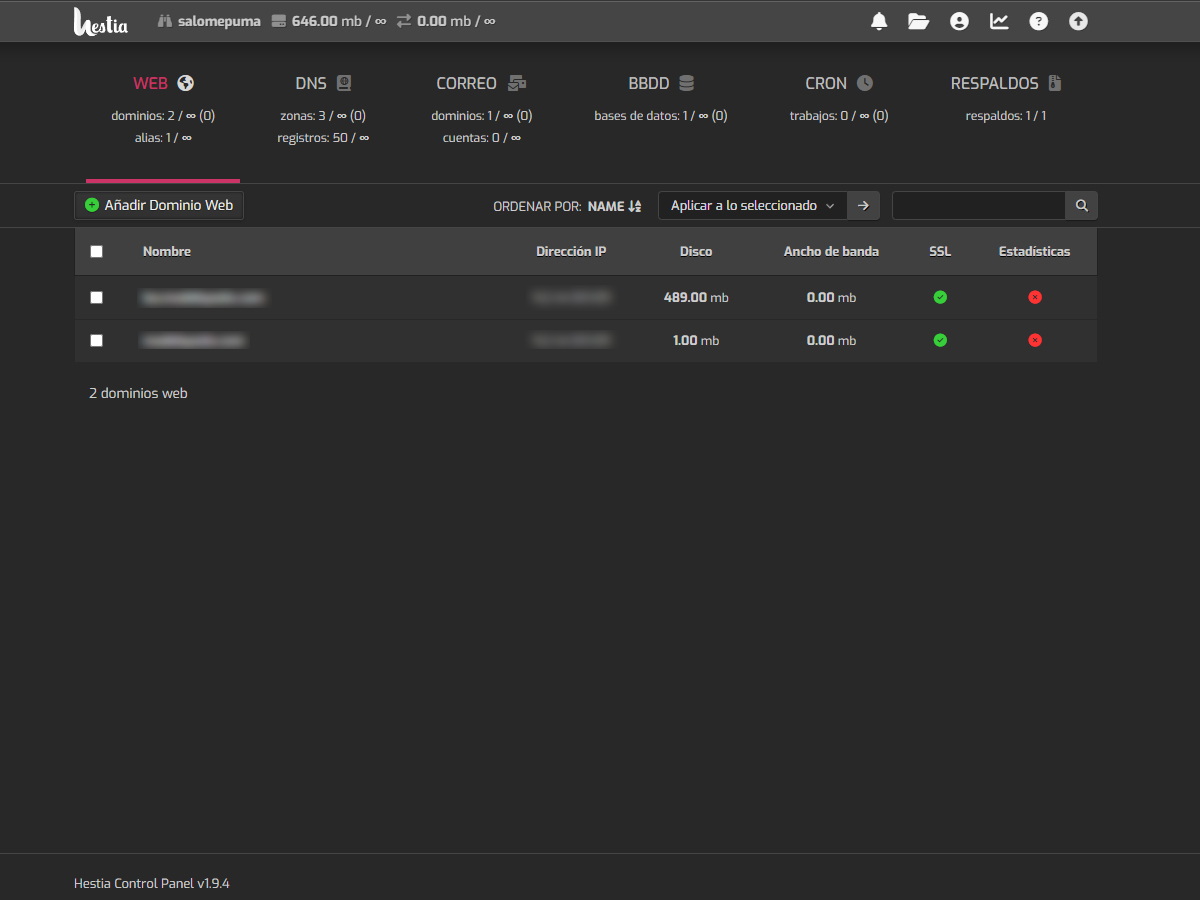
Task: Check the second domain row checkbox
Action: pos(97,340)
